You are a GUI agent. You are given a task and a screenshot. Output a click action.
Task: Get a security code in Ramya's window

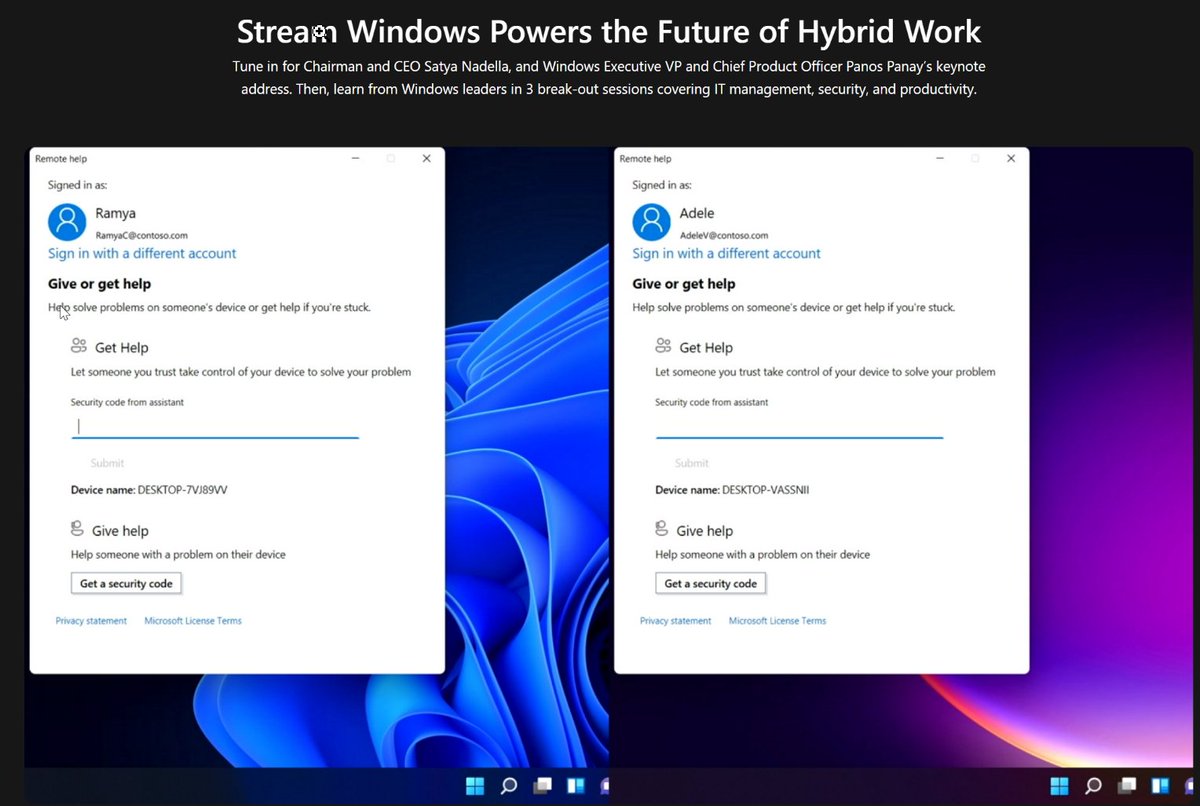pyautogui.click(x=126, y=583)
